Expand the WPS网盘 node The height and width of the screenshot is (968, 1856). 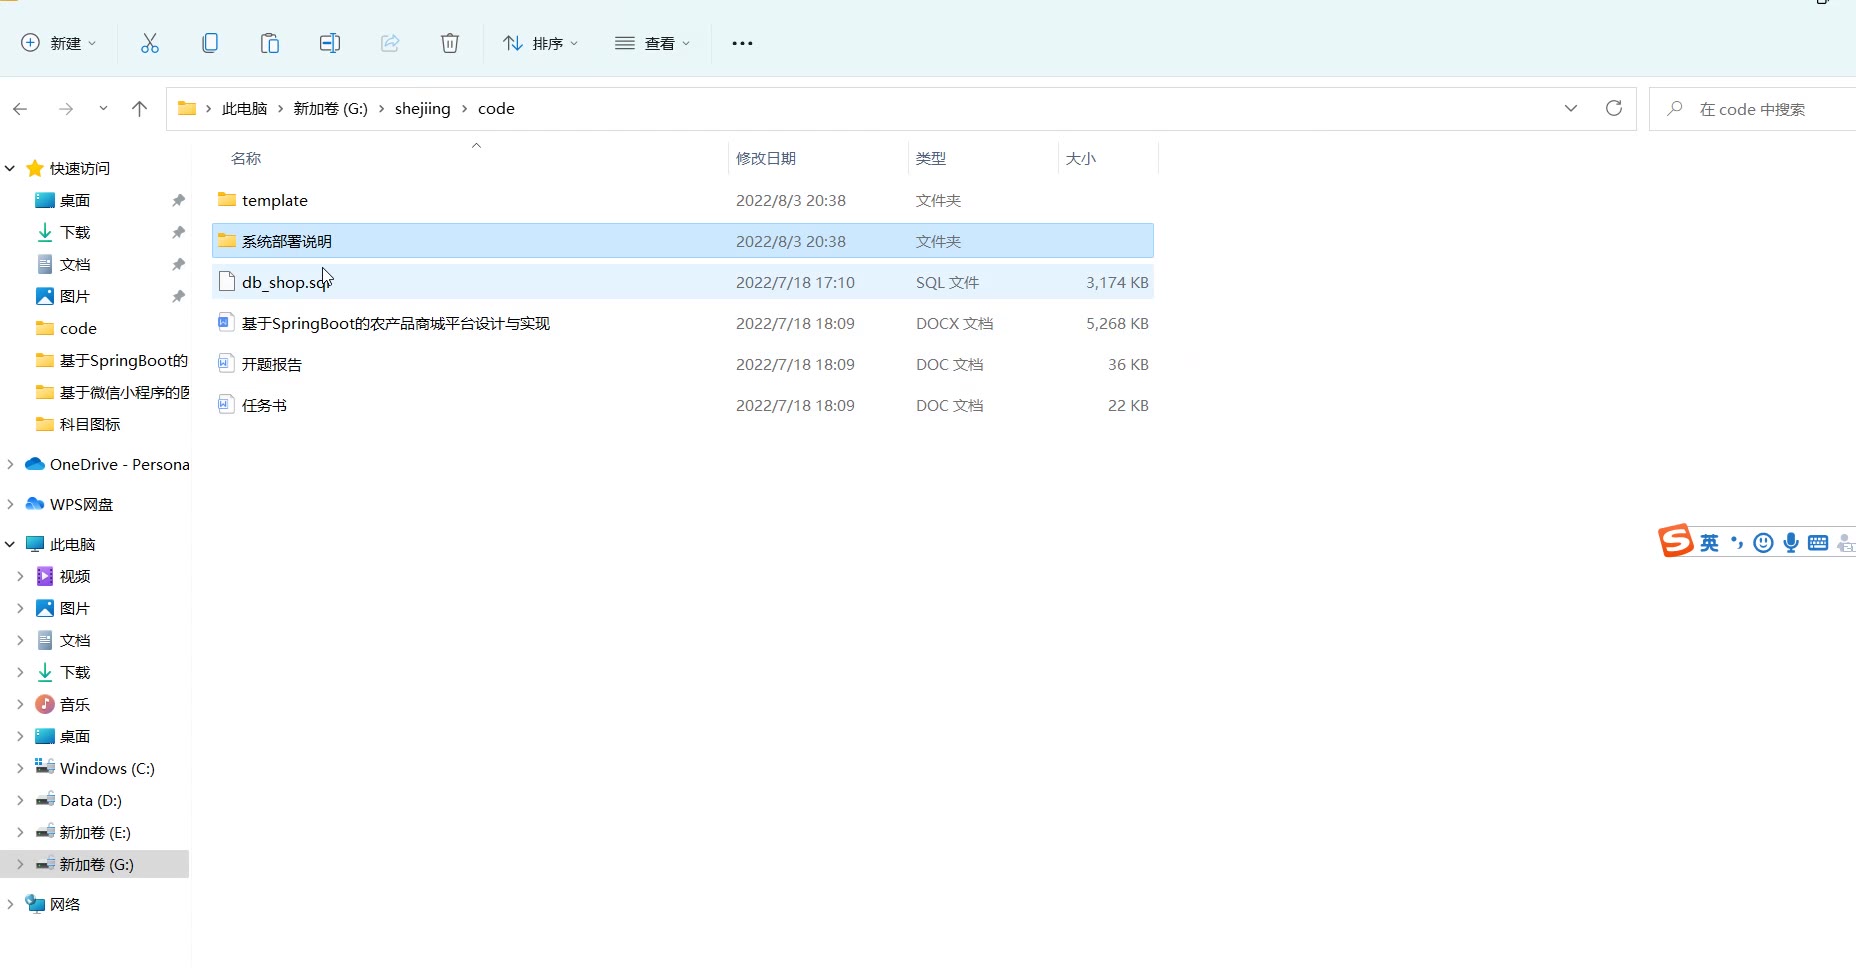click(10, 504)
